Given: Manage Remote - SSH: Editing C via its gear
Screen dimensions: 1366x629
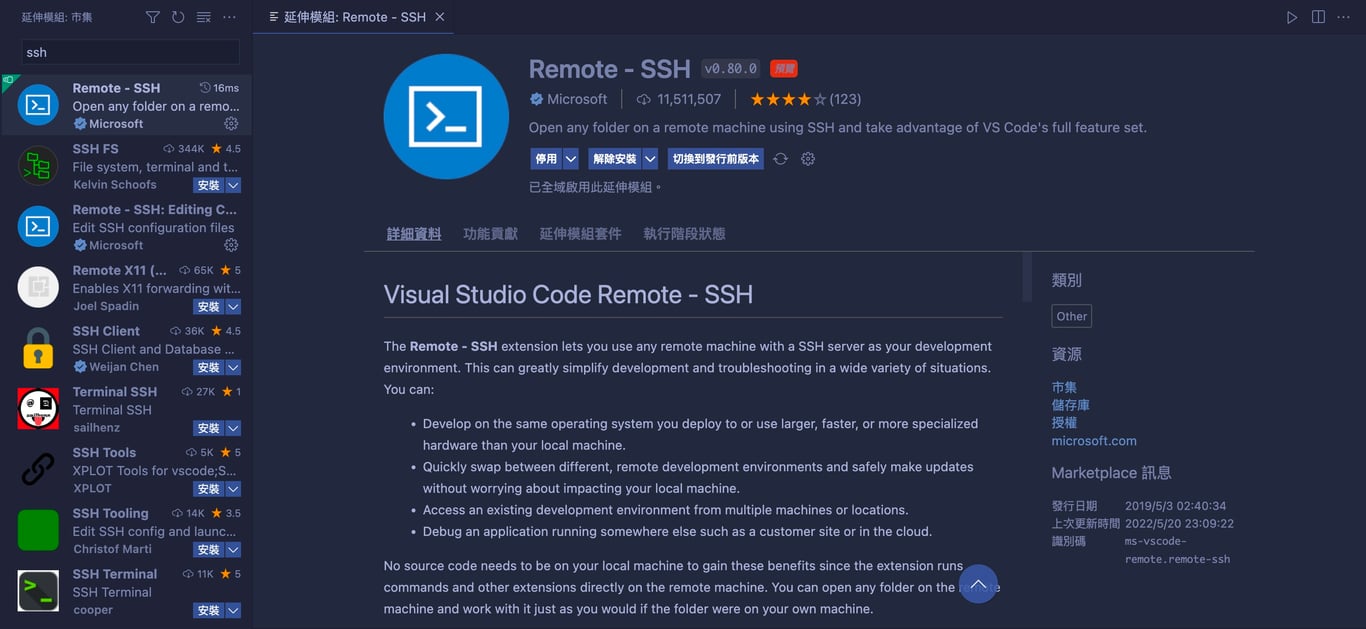Looking at the screenshot, I should point(231,244).
